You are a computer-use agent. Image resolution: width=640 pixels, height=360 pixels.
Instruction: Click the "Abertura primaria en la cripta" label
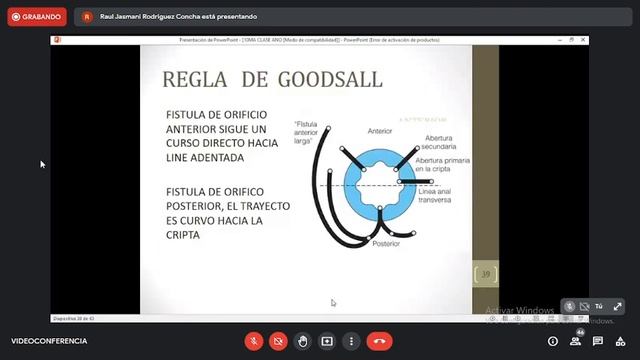pyautogui.click(x=442, y=164)
